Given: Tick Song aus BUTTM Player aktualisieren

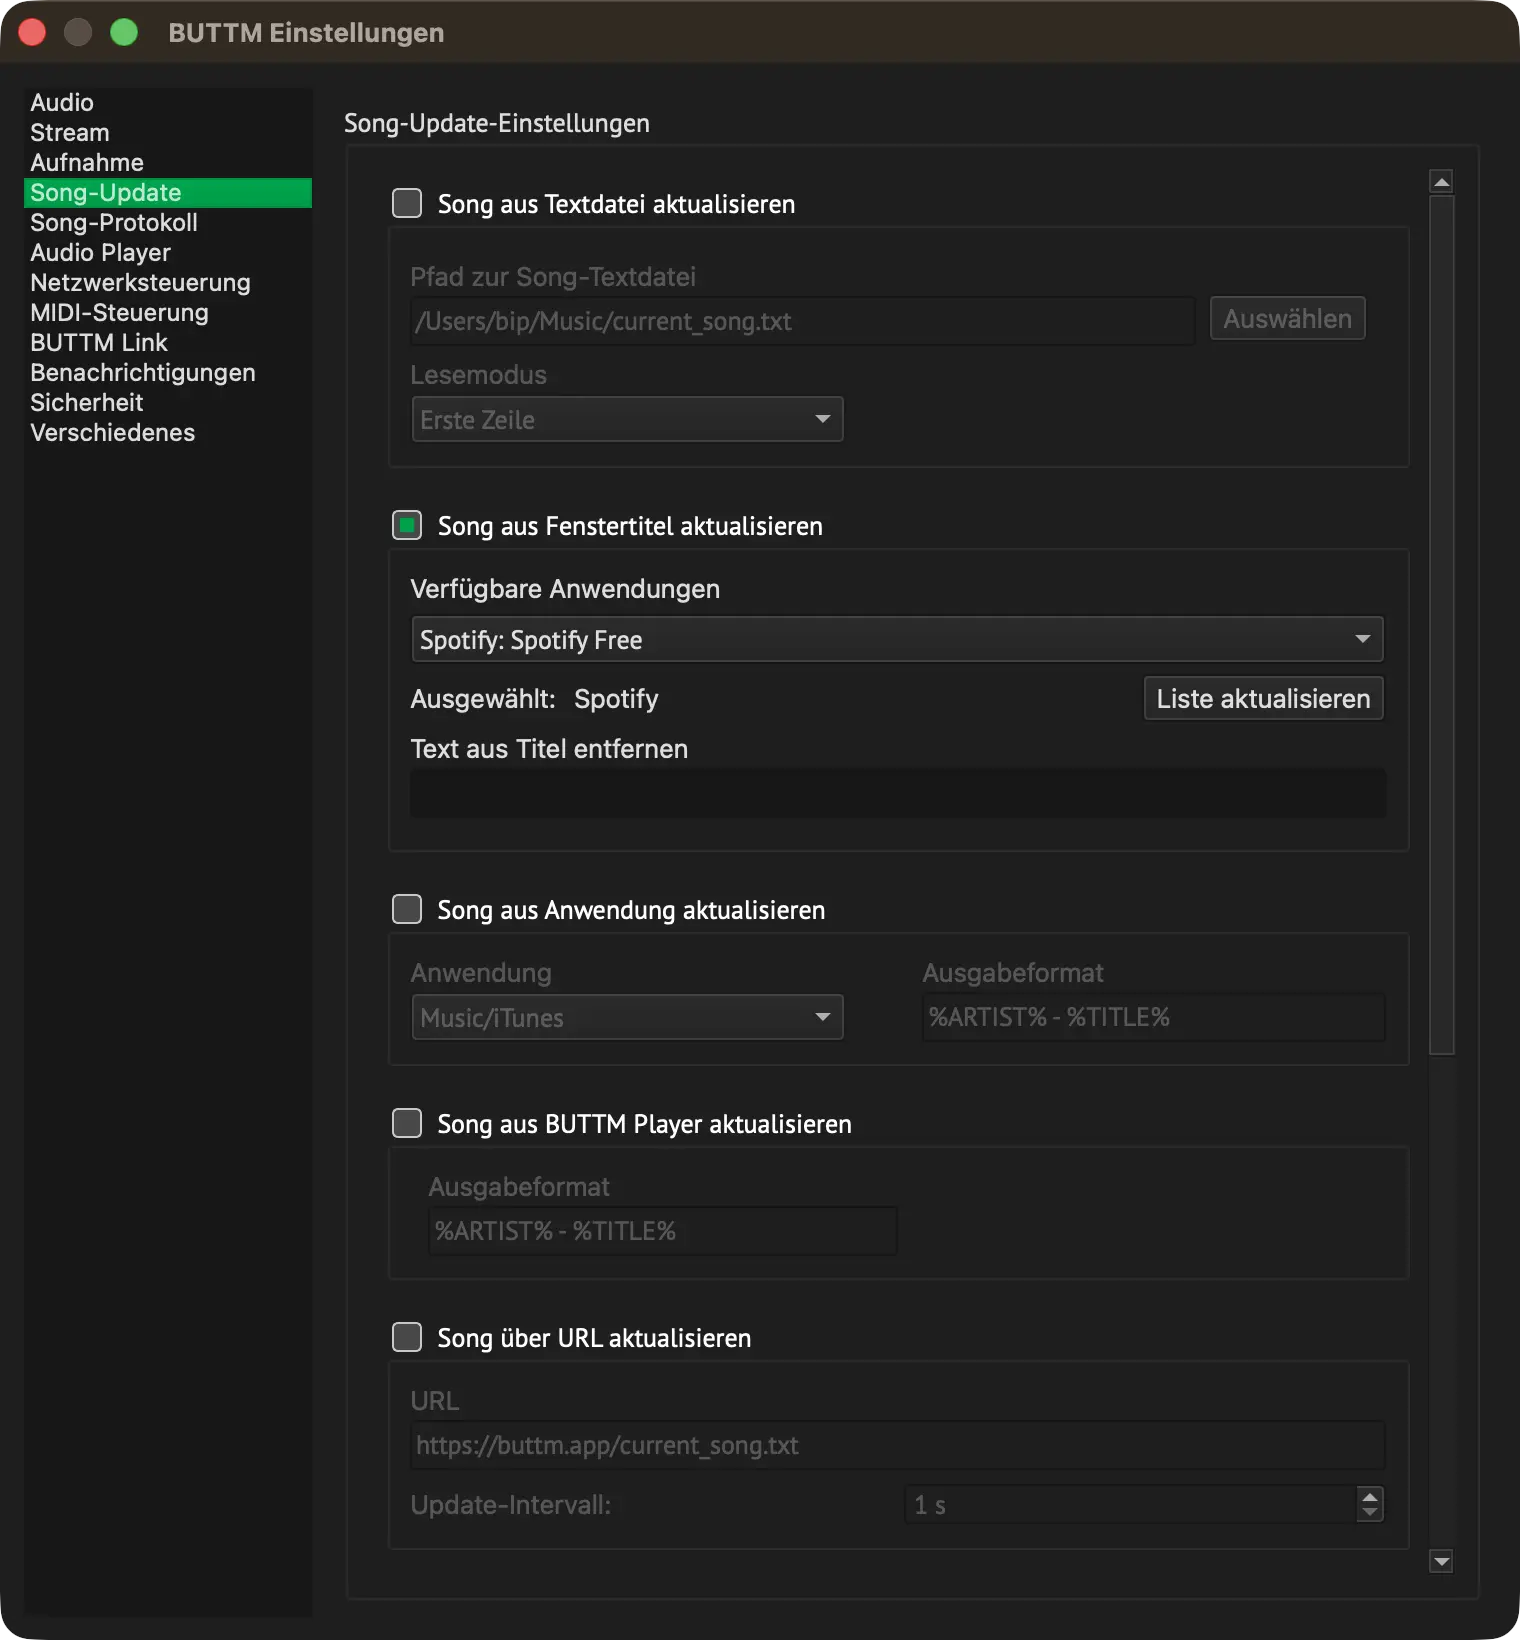Looking at the screenshot, I should [x=407, y=1123].
